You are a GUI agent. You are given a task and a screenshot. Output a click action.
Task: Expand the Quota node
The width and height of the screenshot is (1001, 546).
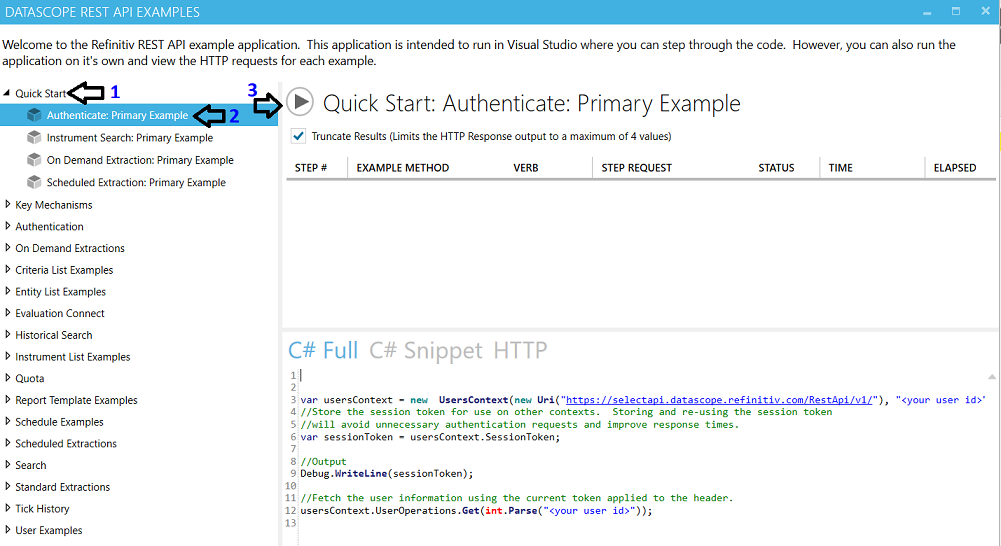coord(8,378)
